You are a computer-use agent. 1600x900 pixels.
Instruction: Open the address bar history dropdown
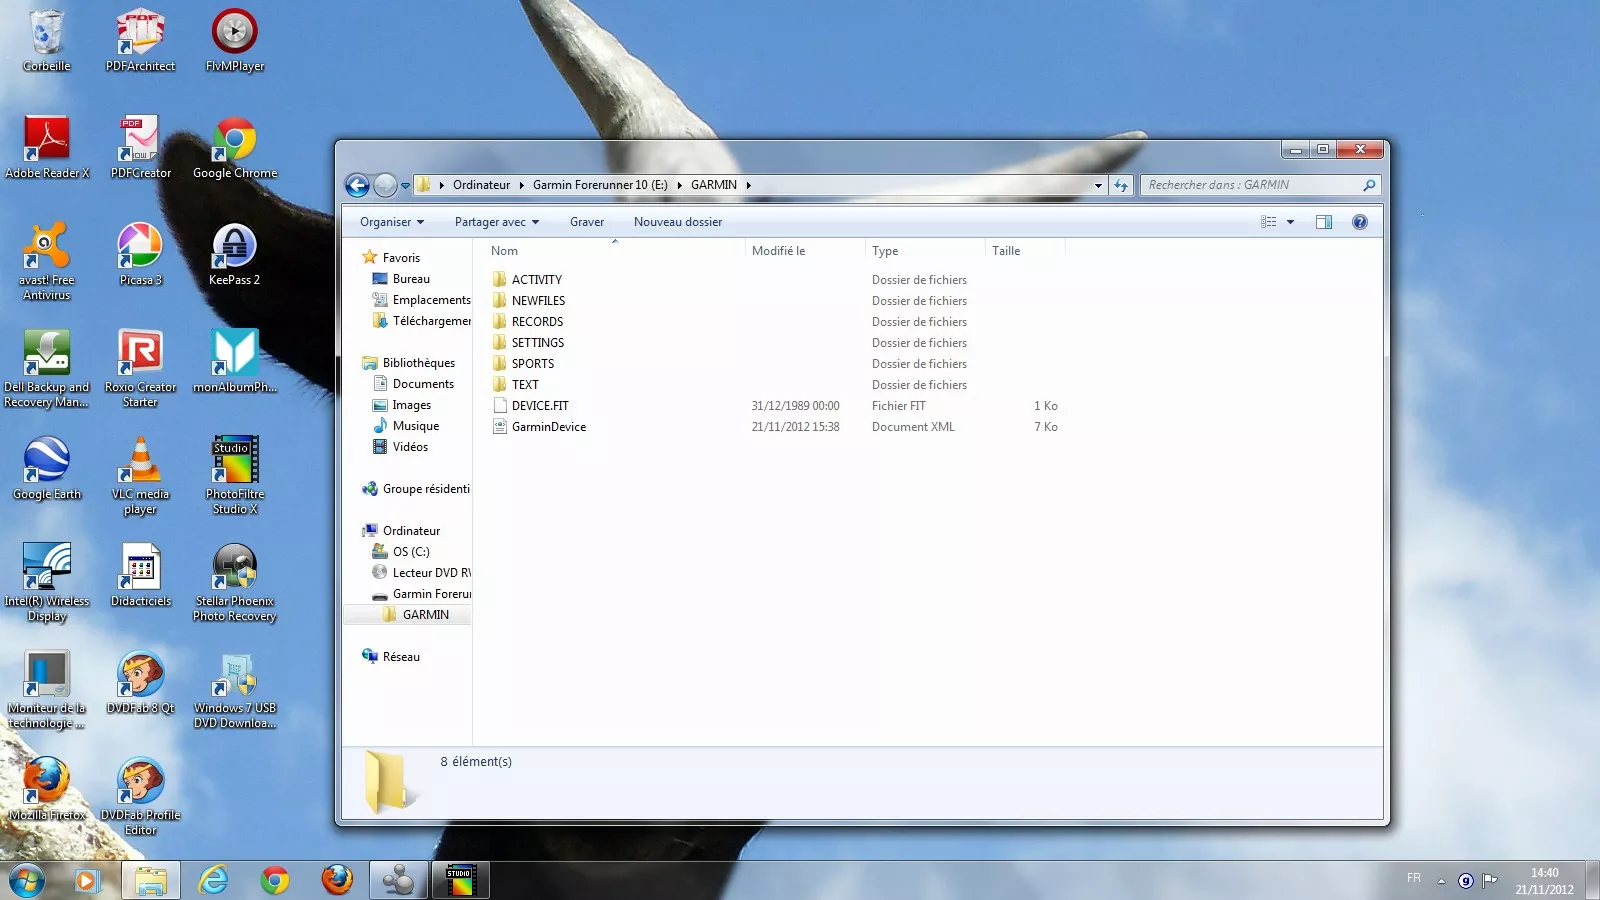tap(1098, 185)
